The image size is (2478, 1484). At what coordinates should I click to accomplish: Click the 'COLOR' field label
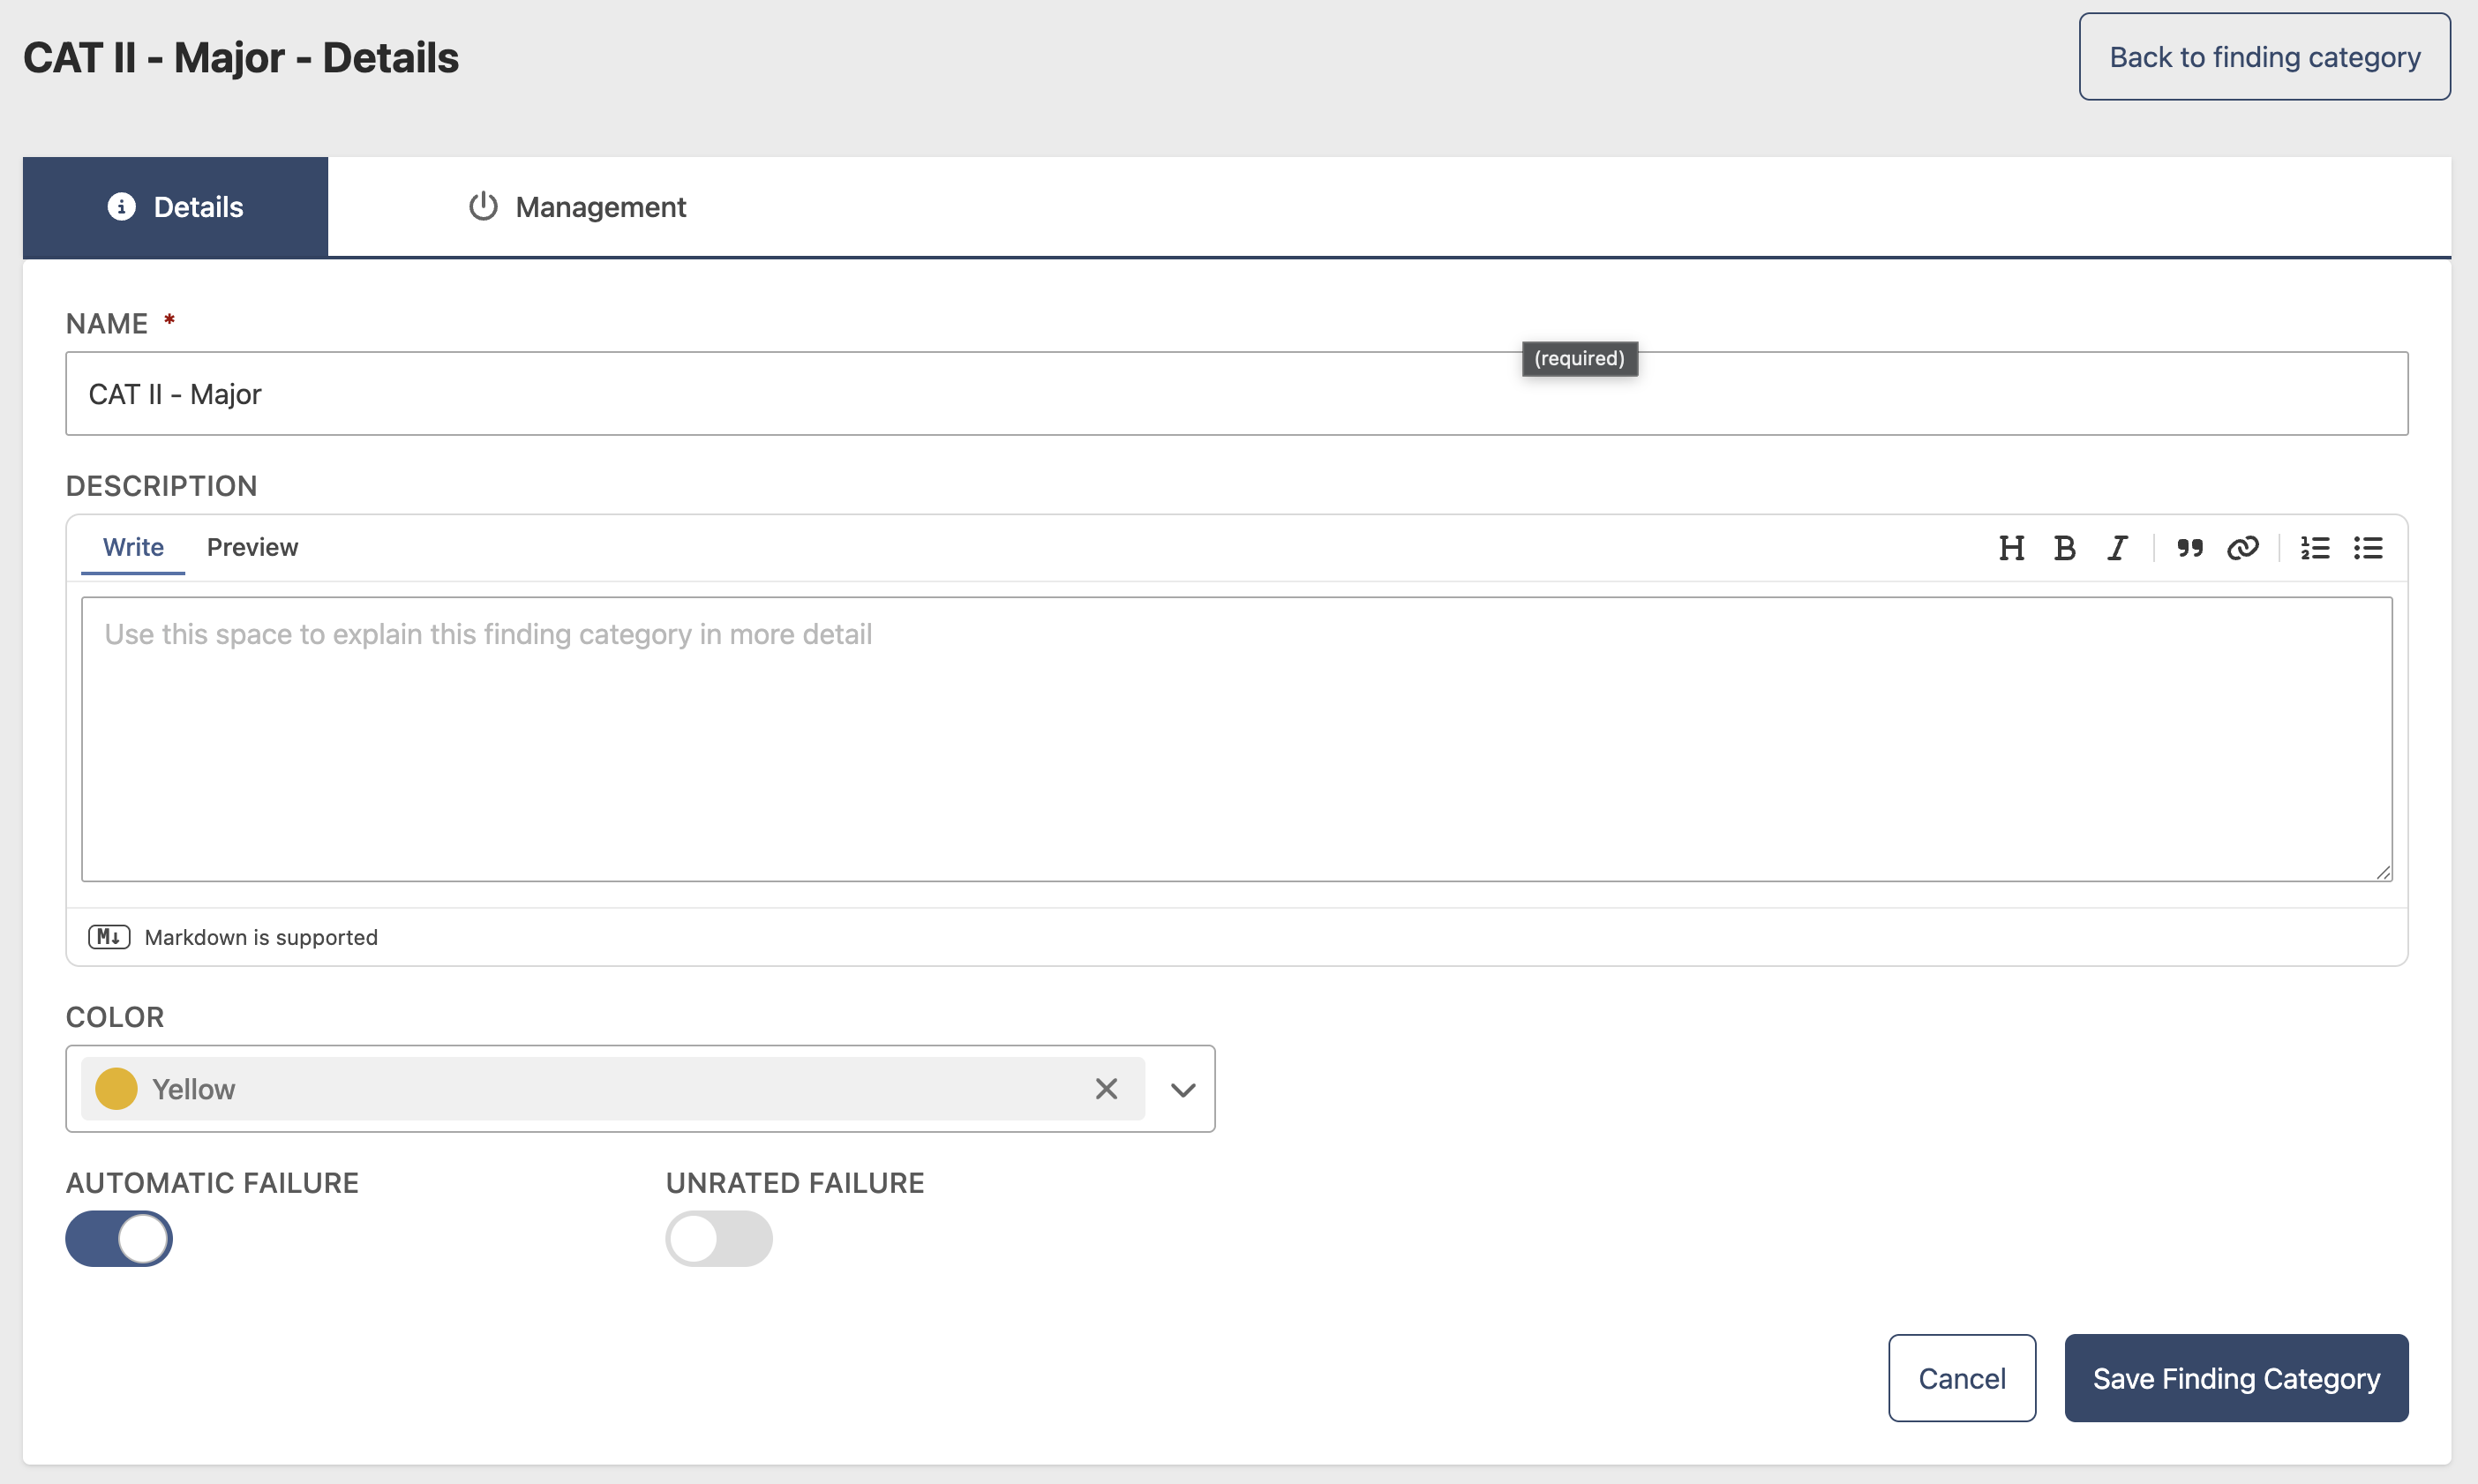115,1017
